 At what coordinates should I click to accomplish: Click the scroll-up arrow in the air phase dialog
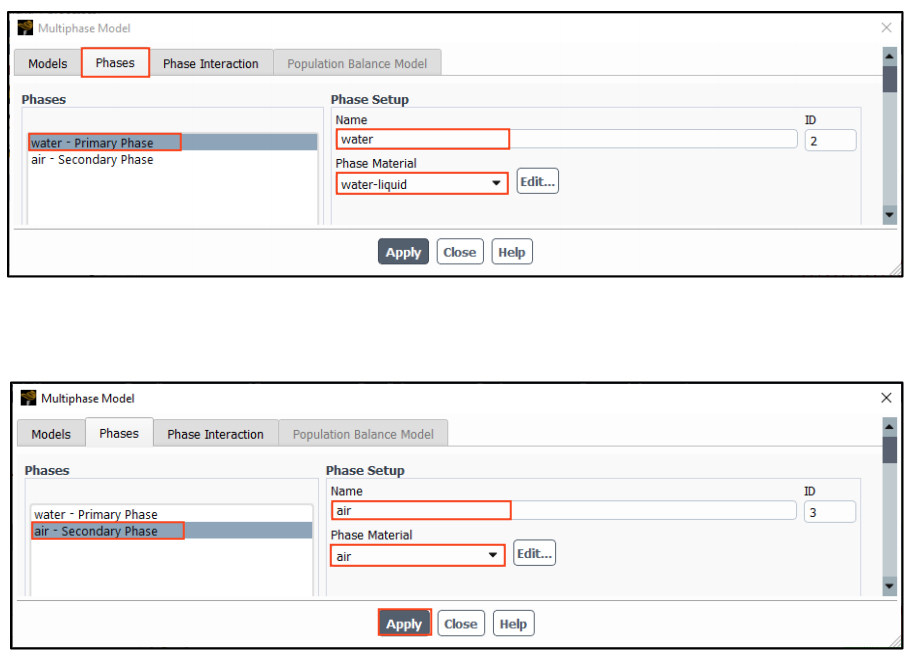[889, 426]
